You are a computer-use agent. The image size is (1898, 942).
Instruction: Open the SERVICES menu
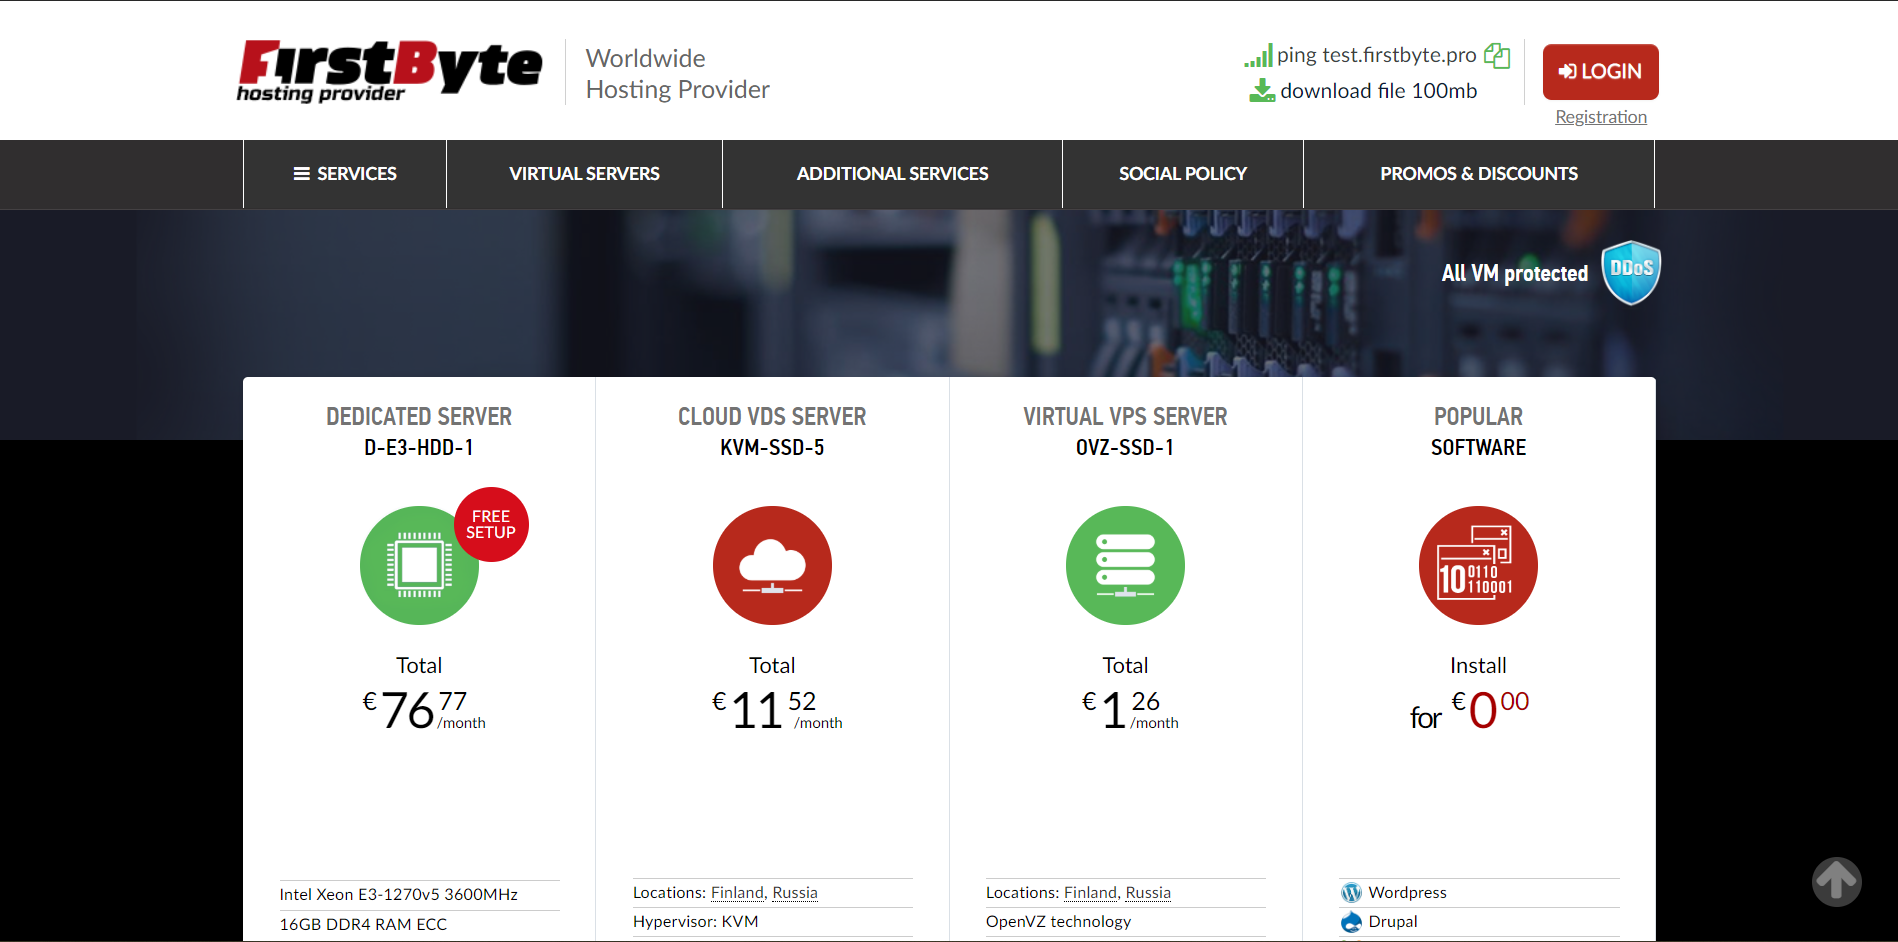click(x=345, y=174)
